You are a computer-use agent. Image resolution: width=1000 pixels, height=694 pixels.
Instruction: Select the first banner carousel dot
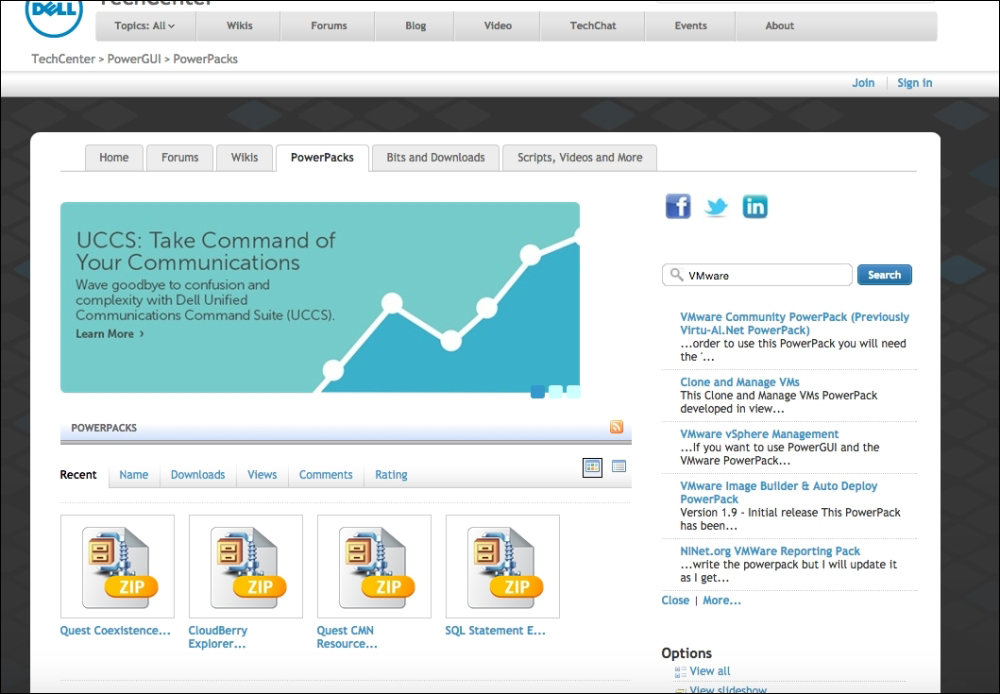point(537,392)
